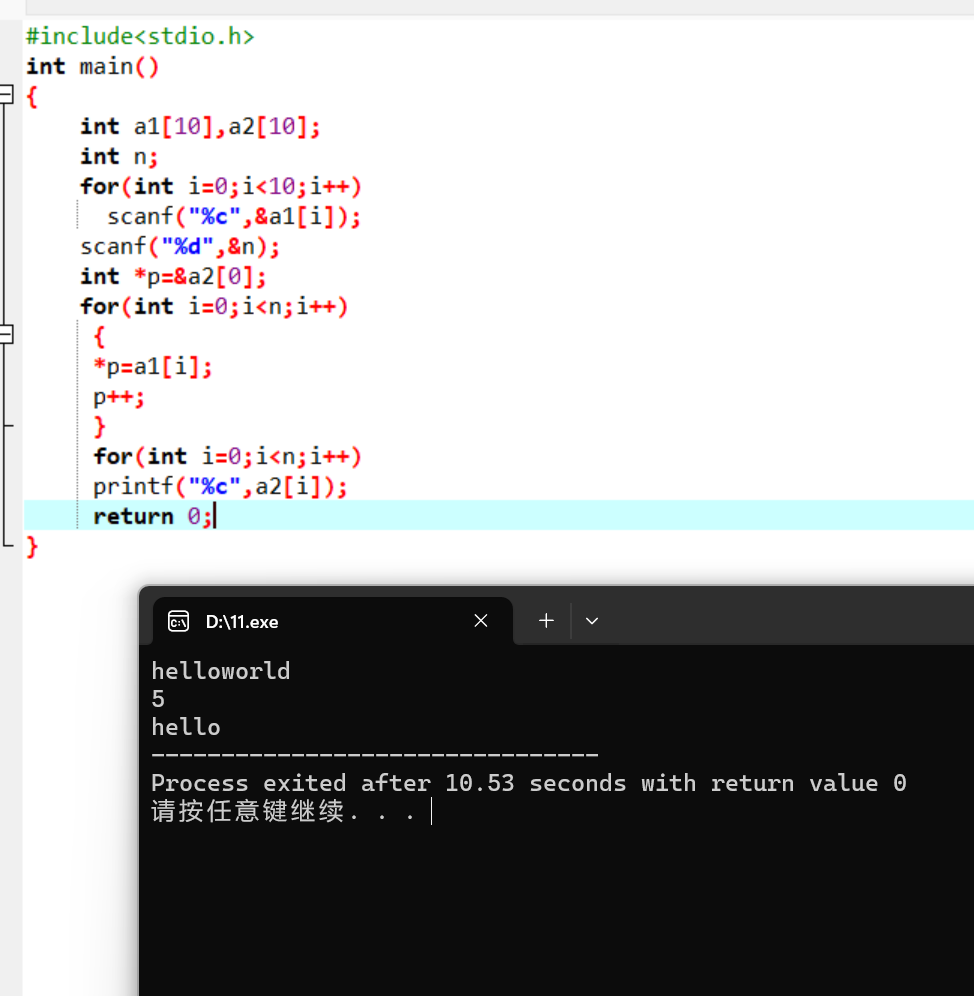Click the scanf("%c",&a1[i]) line
The width and height of the screenshot is (974, 996).
coord(234,217)
